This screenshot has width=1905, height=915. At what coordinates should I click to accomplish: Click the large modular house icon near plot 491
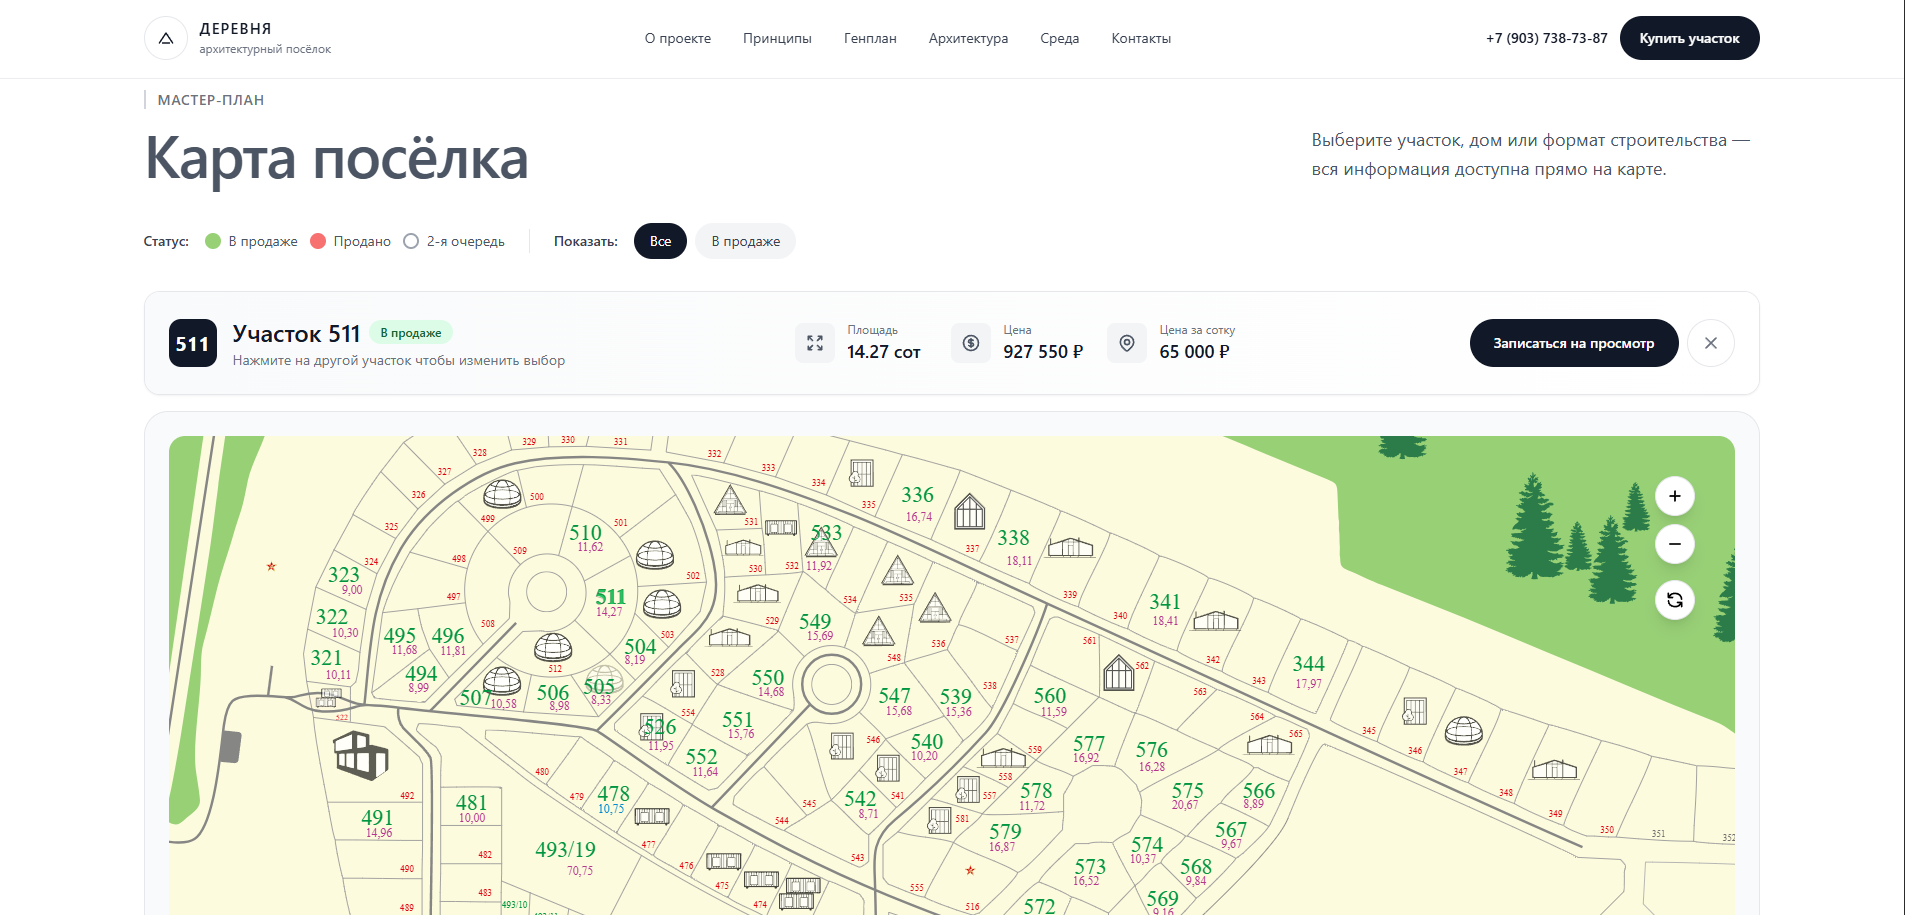(361, 755)
